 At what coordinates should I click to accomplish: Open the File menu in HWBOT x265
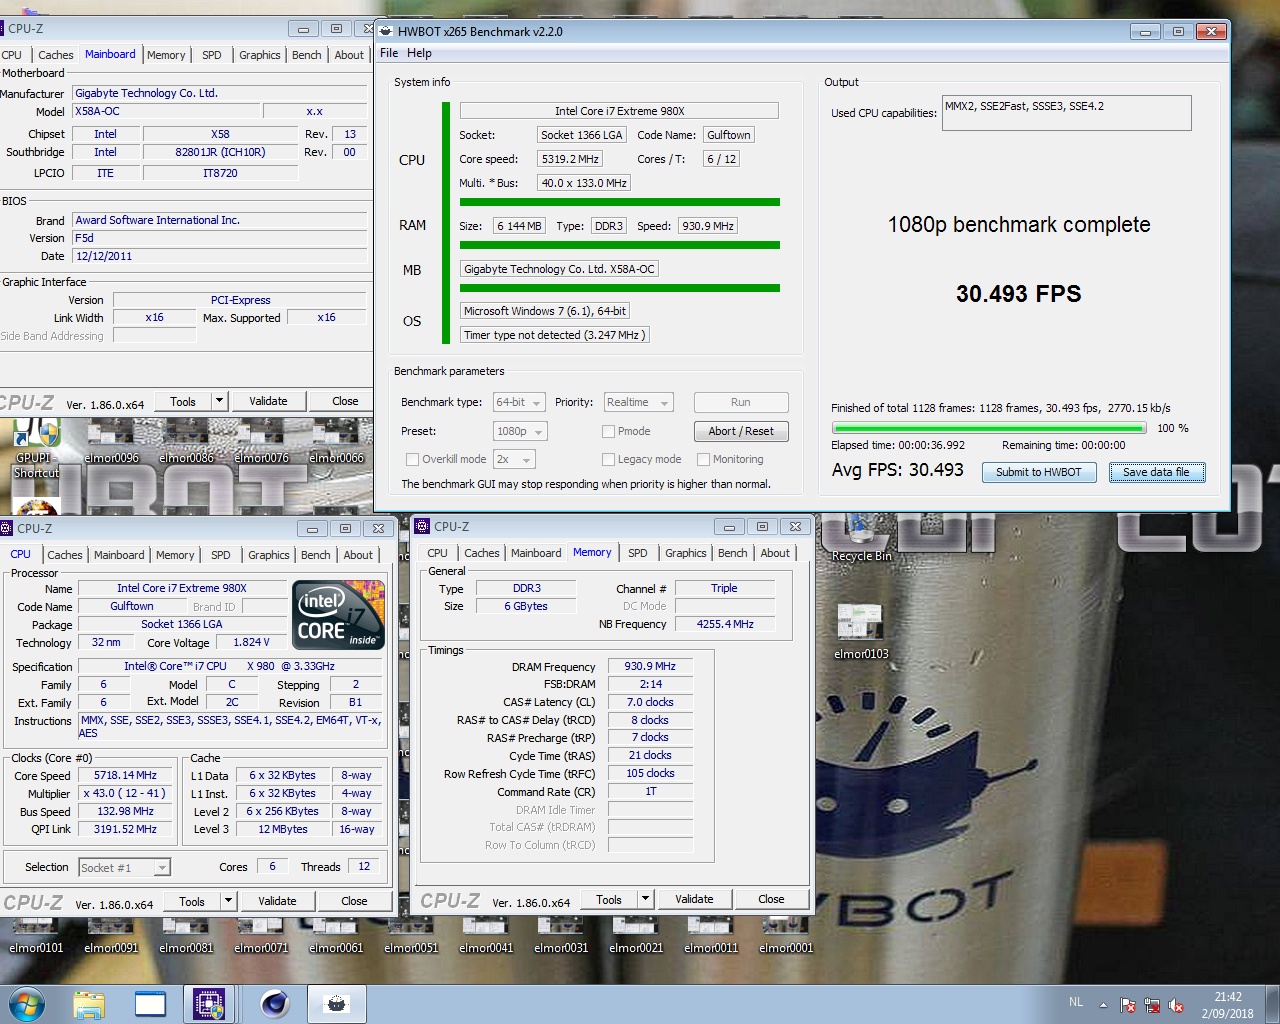click(x=389, y=53)
